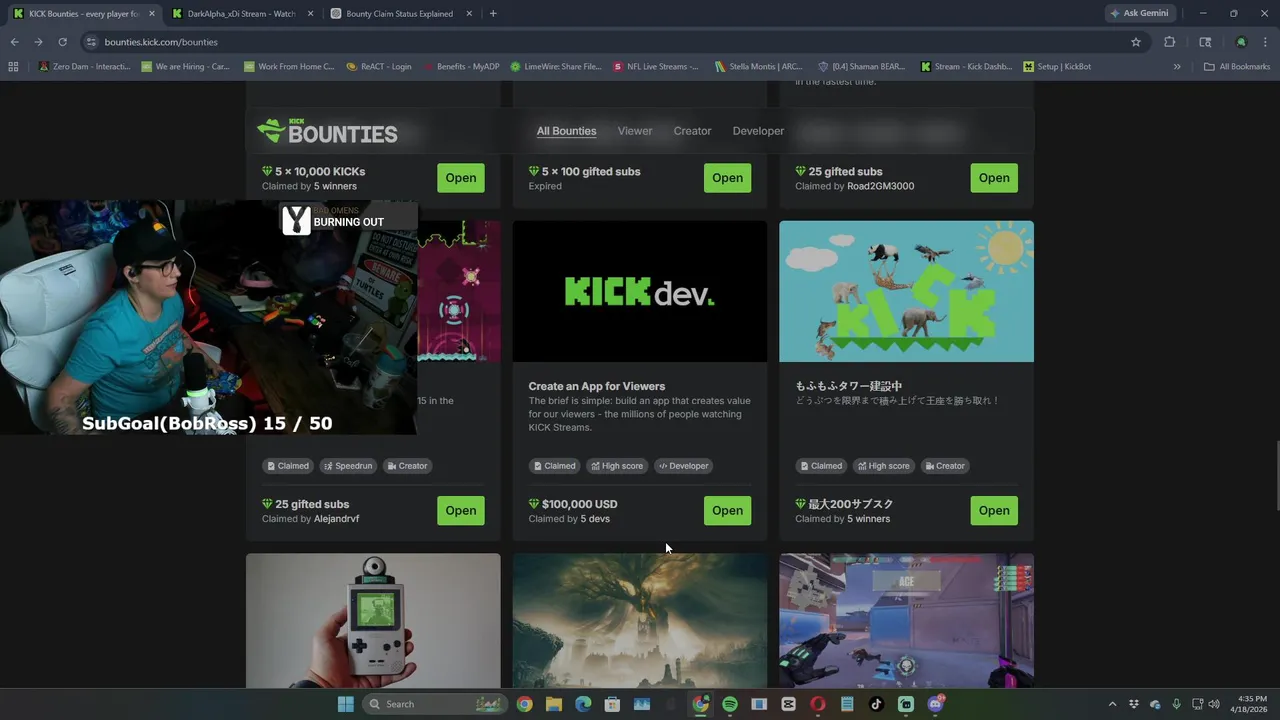Open the 5 × 10,000 KICKs bounty
Viewport: 1280px width, 720px height.
(461, 178)
